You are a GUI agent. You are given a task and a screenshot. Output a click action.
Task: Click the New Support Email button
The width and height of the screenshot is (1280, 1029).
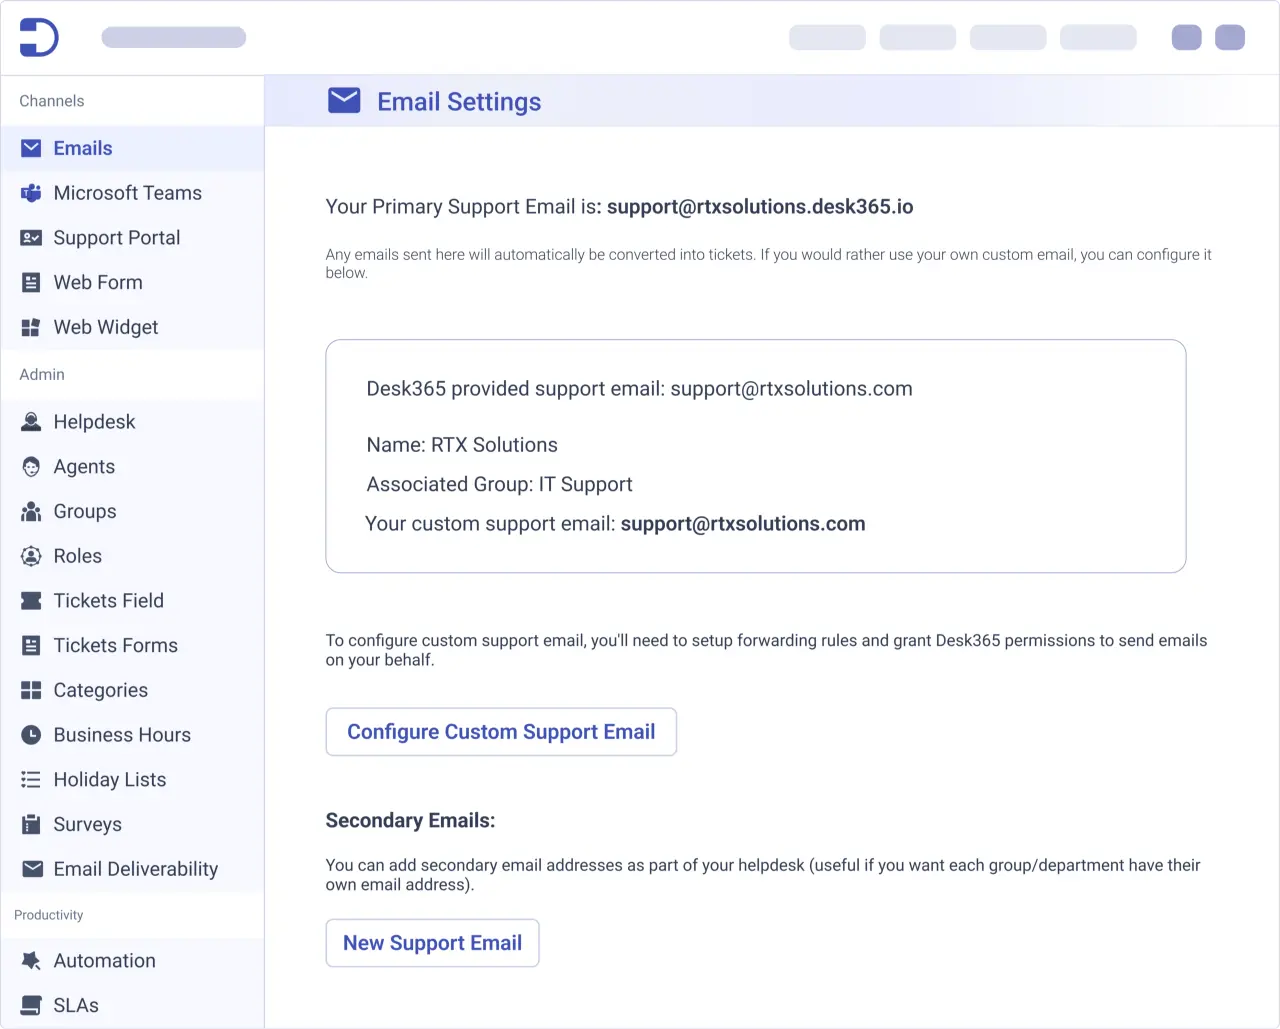point(432,943)
